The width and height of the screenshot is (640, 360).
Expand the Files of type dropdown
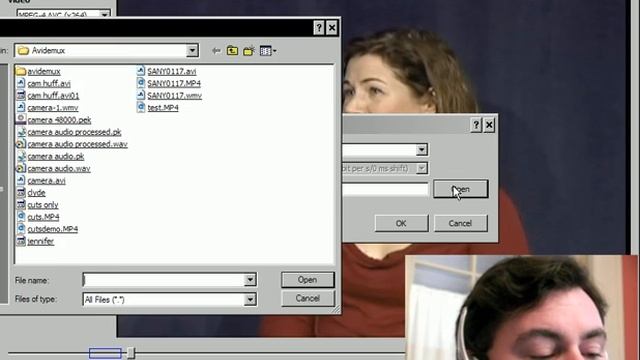(250, 300)
